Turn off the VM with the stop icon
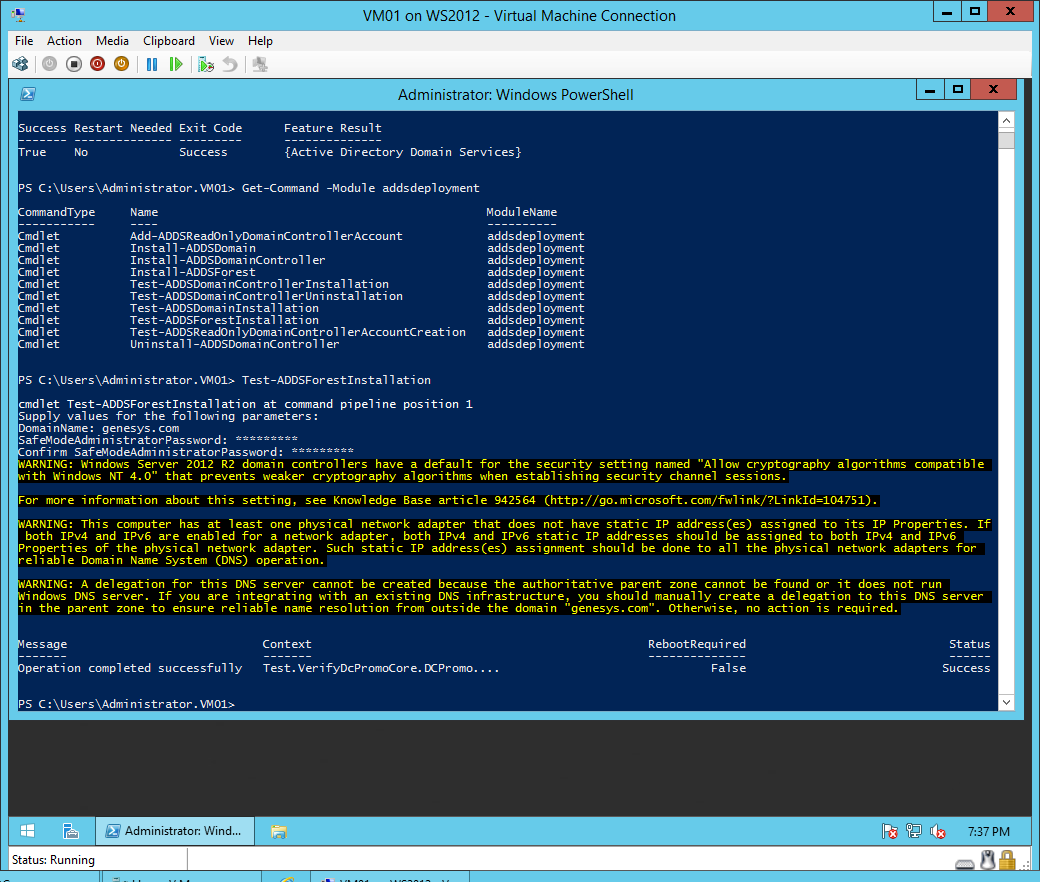The height and width of the screenshot is (882, 1040). (73, 64)
